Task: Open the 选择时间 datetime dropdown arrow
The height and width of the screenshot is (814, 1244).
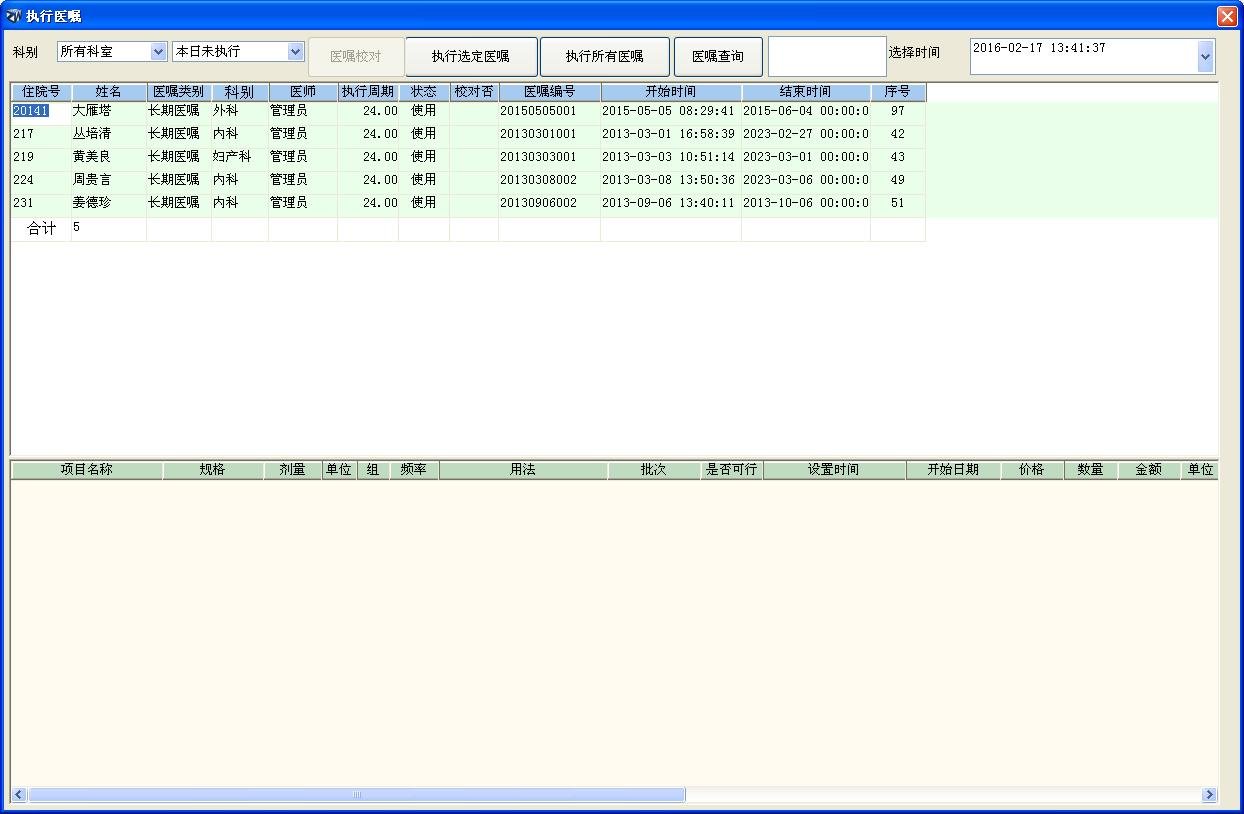Action: pyautogui.click(x=1205, y=58)
